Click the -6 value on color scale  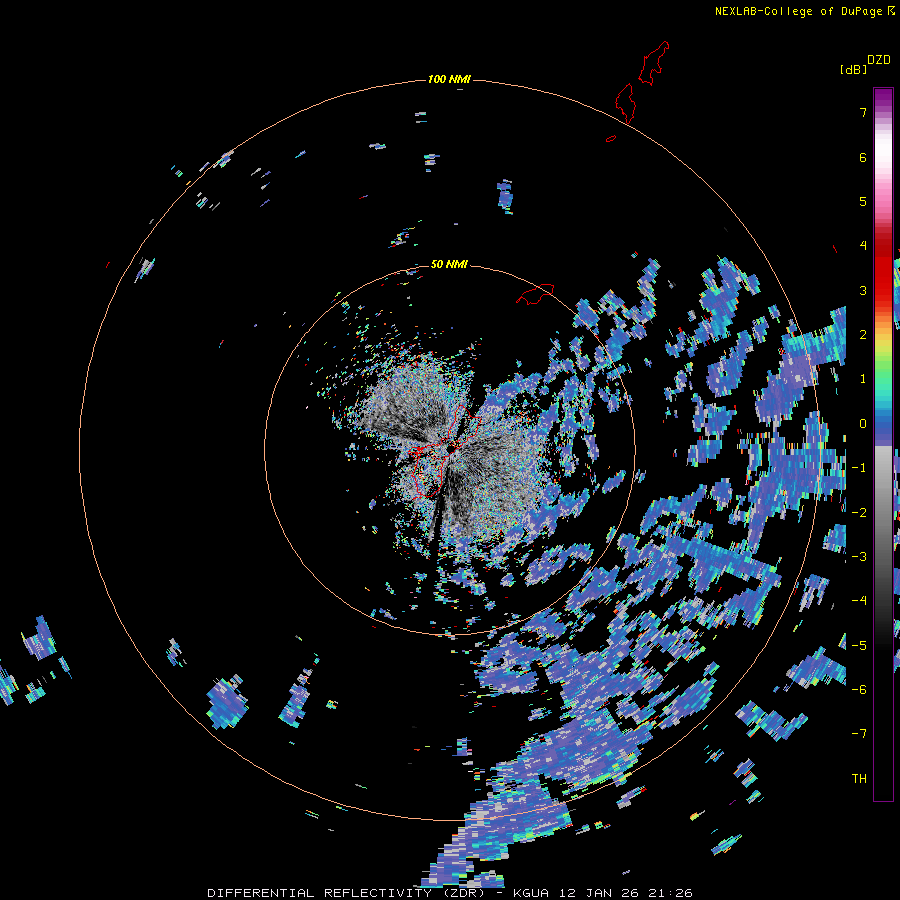pyautogui.click(x=859, y=690)
